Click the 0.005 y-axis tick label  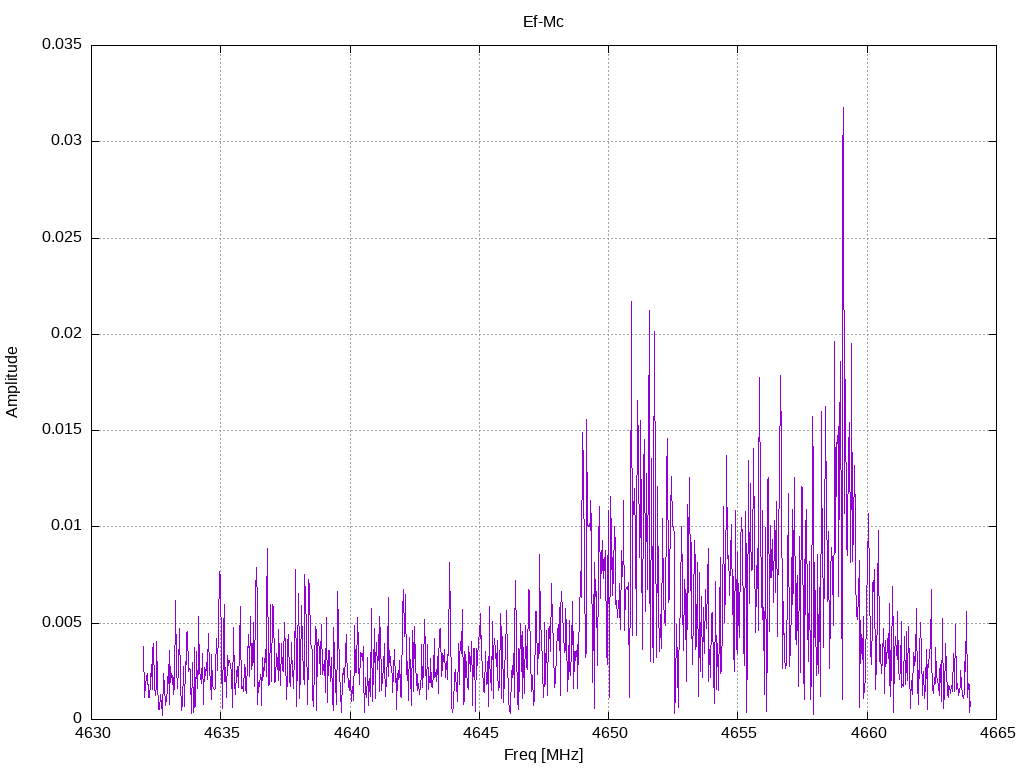click(61, 623)
